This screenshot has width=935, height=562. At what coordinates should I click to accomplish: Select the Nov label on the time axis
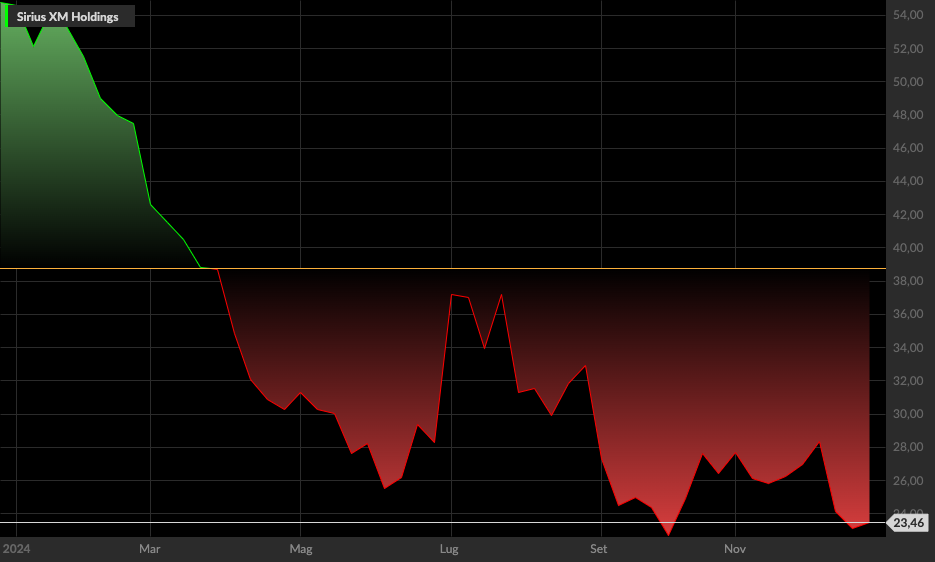[x=735, y=549]
